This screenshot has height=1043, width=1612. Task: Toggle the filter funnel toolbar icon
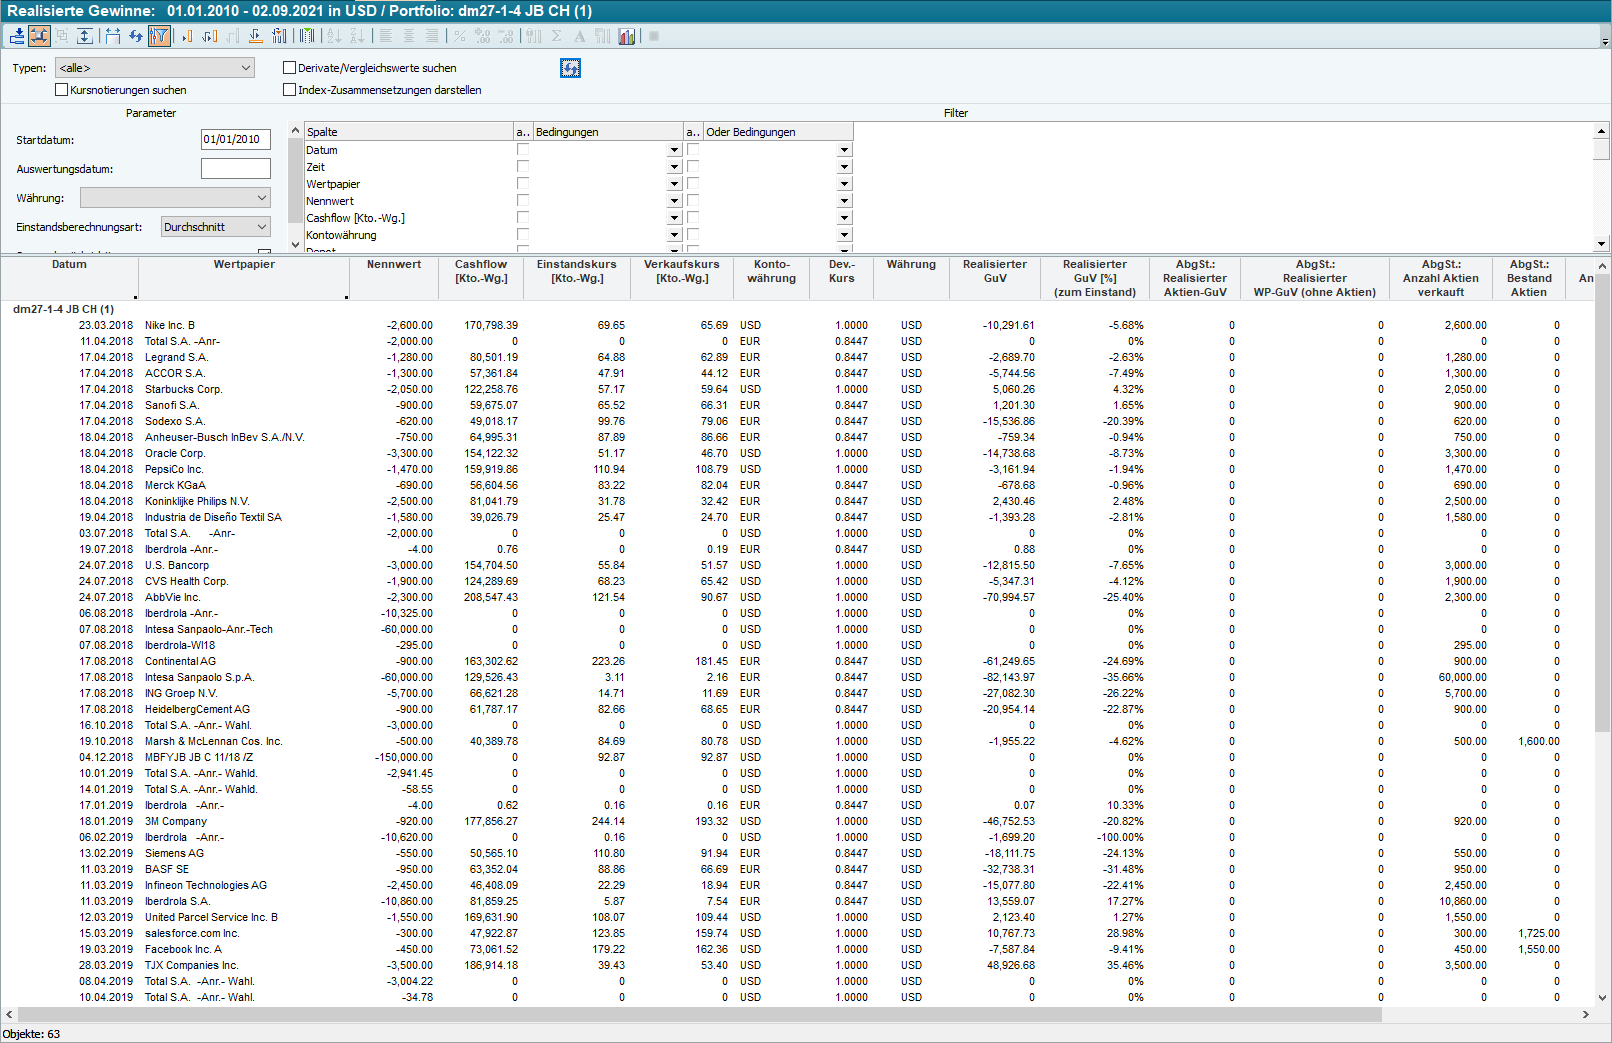pos(159,36)
